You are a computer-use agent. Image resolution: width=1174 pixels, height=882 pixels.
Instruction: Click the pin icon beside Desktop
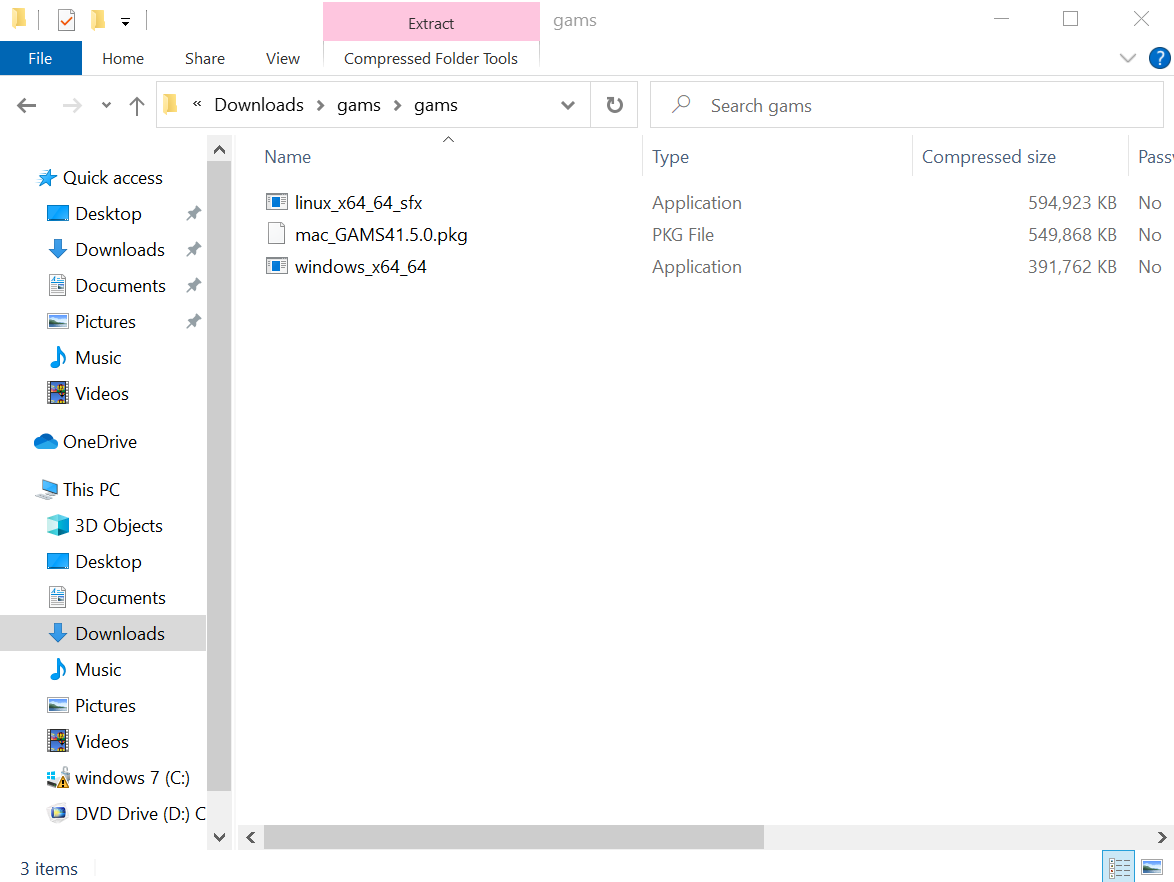[193, 213]
